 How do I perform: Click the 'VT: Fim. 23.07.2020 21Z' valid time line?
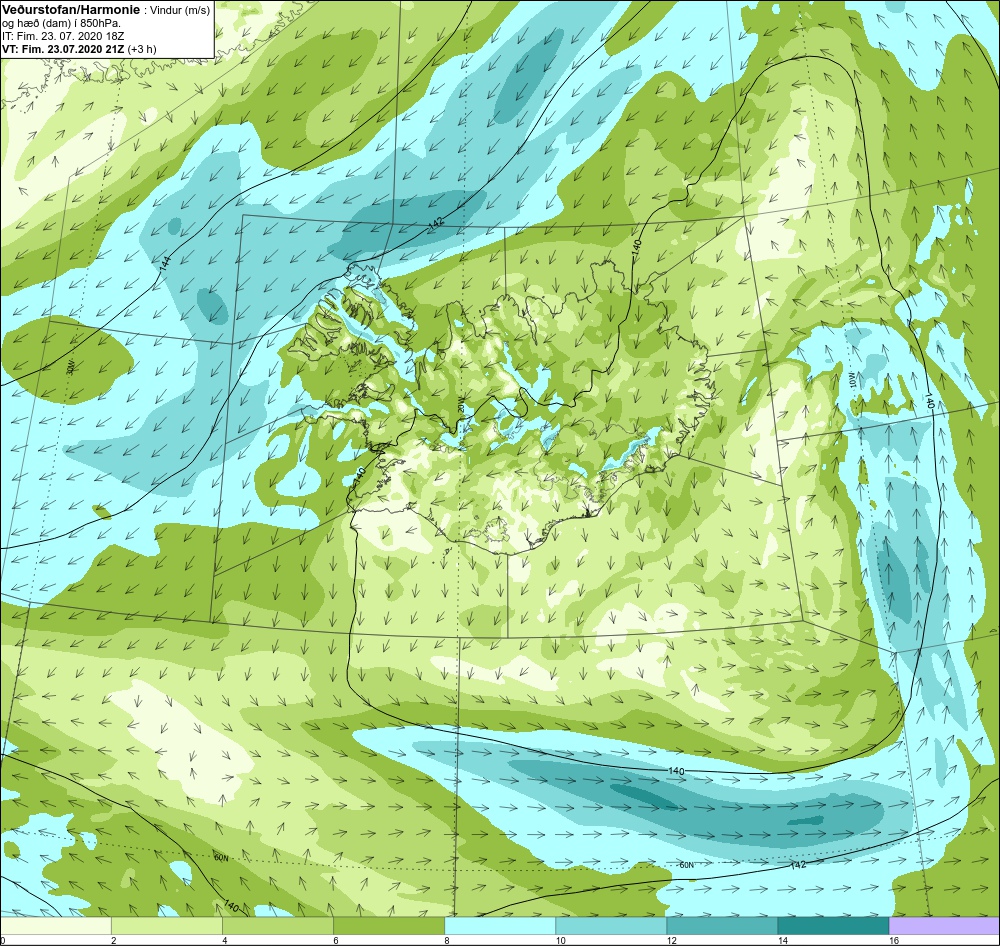coord(64,49)
